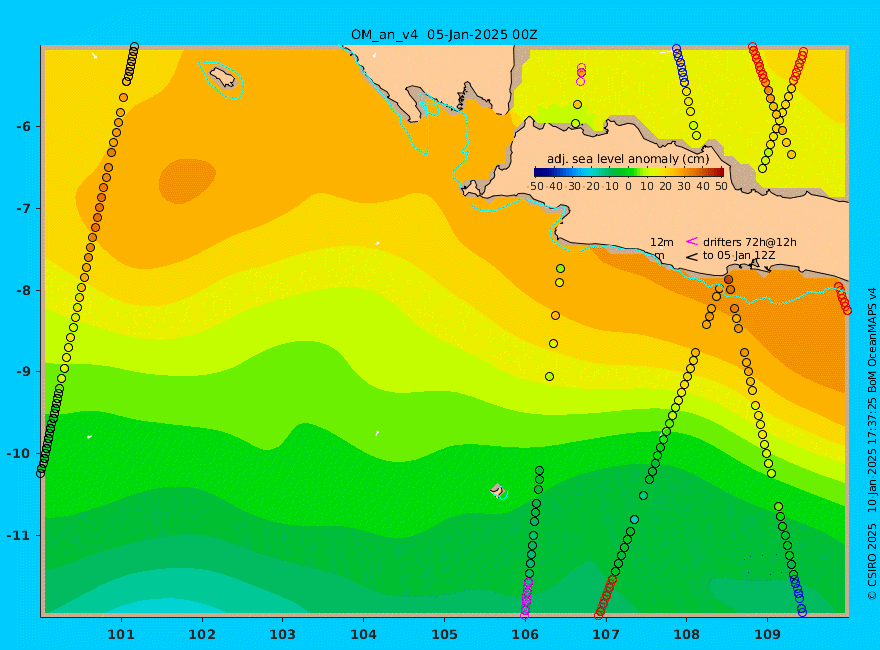Click latitude axis label -11
The height and width of the screenshot is (650, 880).
coord(20,535)
